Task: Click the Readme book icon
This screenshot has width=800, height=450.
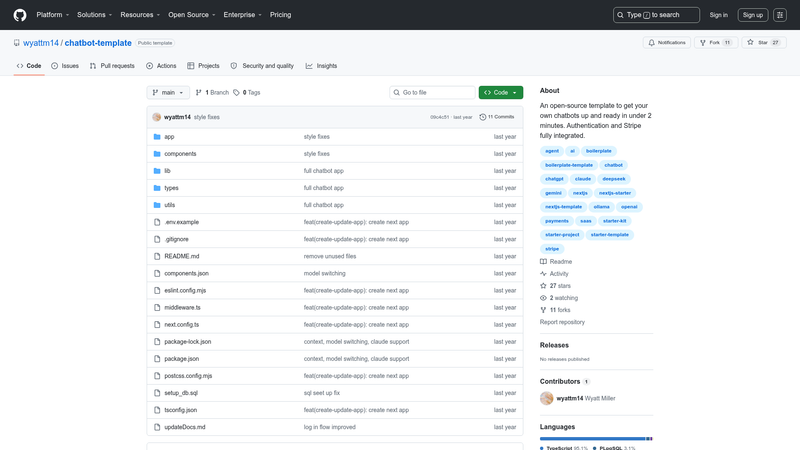Action: 543,262
